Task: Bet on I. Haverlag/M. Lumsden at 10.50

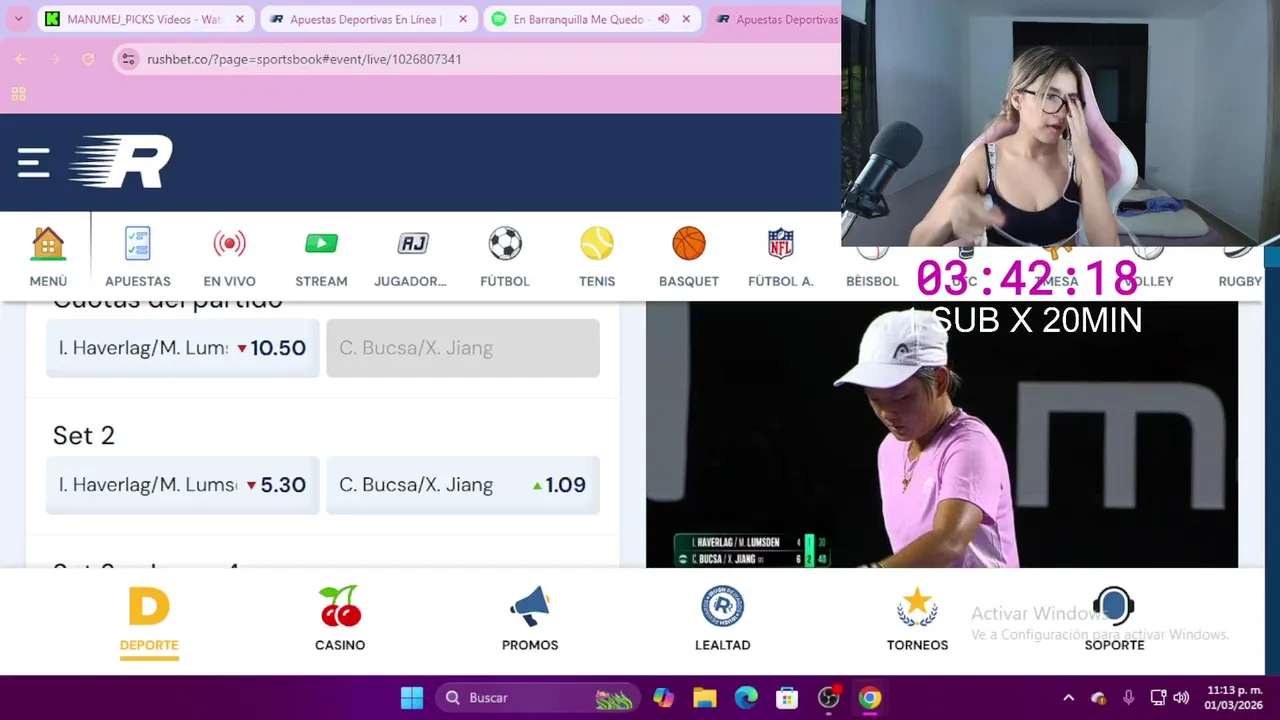Action: coord(183,348)
